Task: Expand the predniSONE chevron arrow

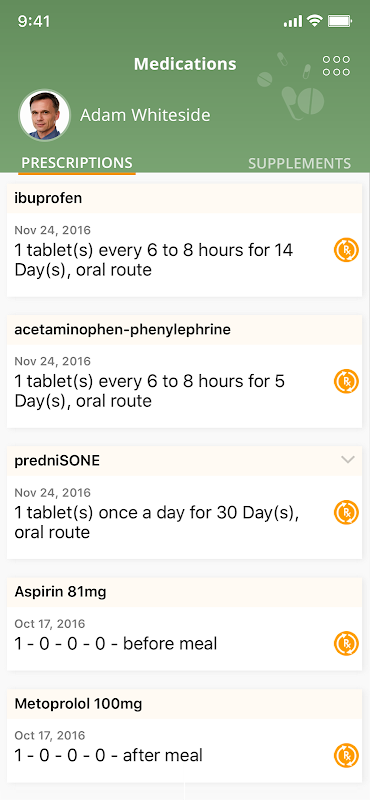Action: coord(348,460)
